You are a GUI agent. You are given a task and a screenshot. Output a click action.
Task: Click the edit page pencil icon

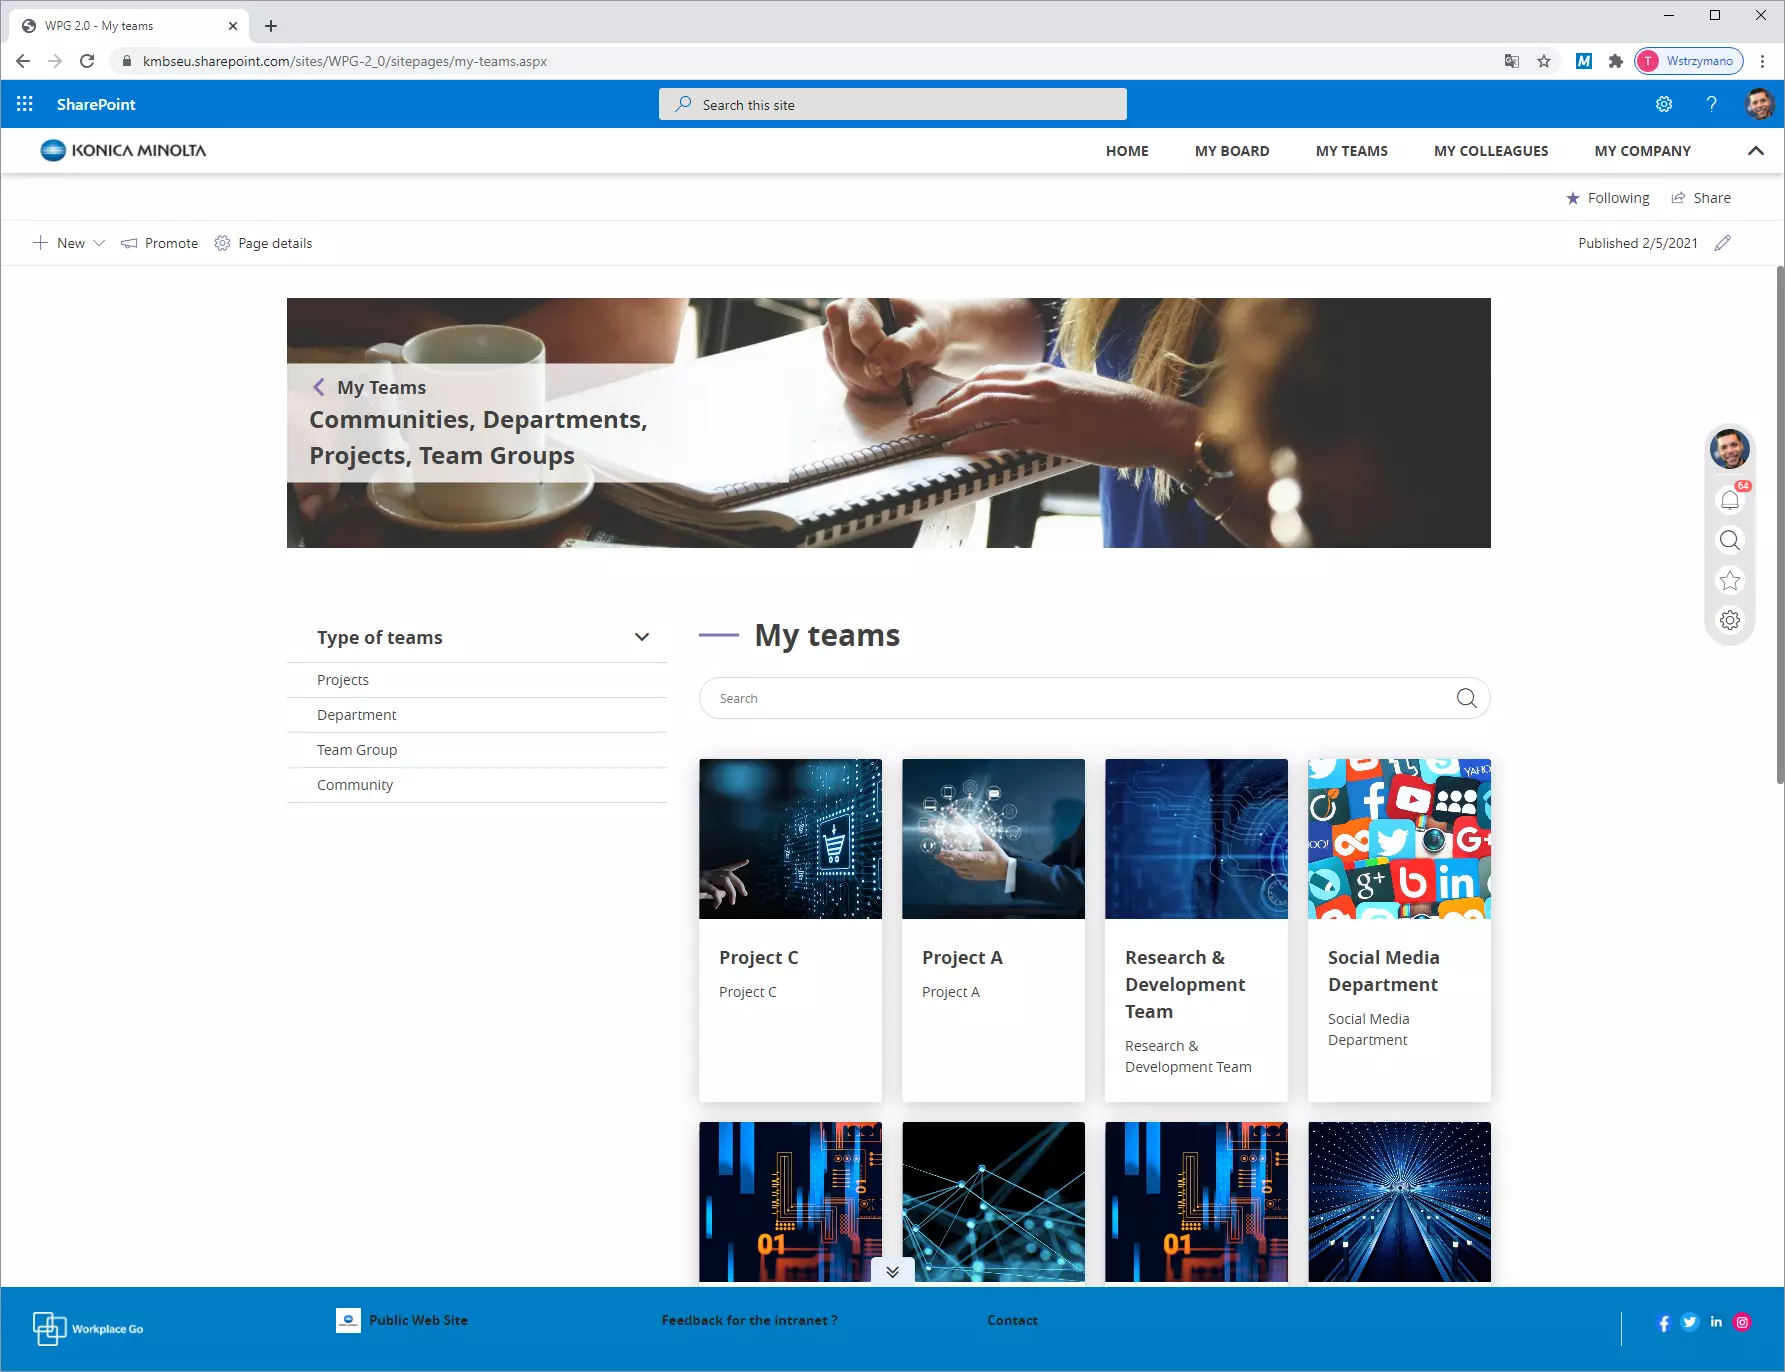[x=1722, y=243]
